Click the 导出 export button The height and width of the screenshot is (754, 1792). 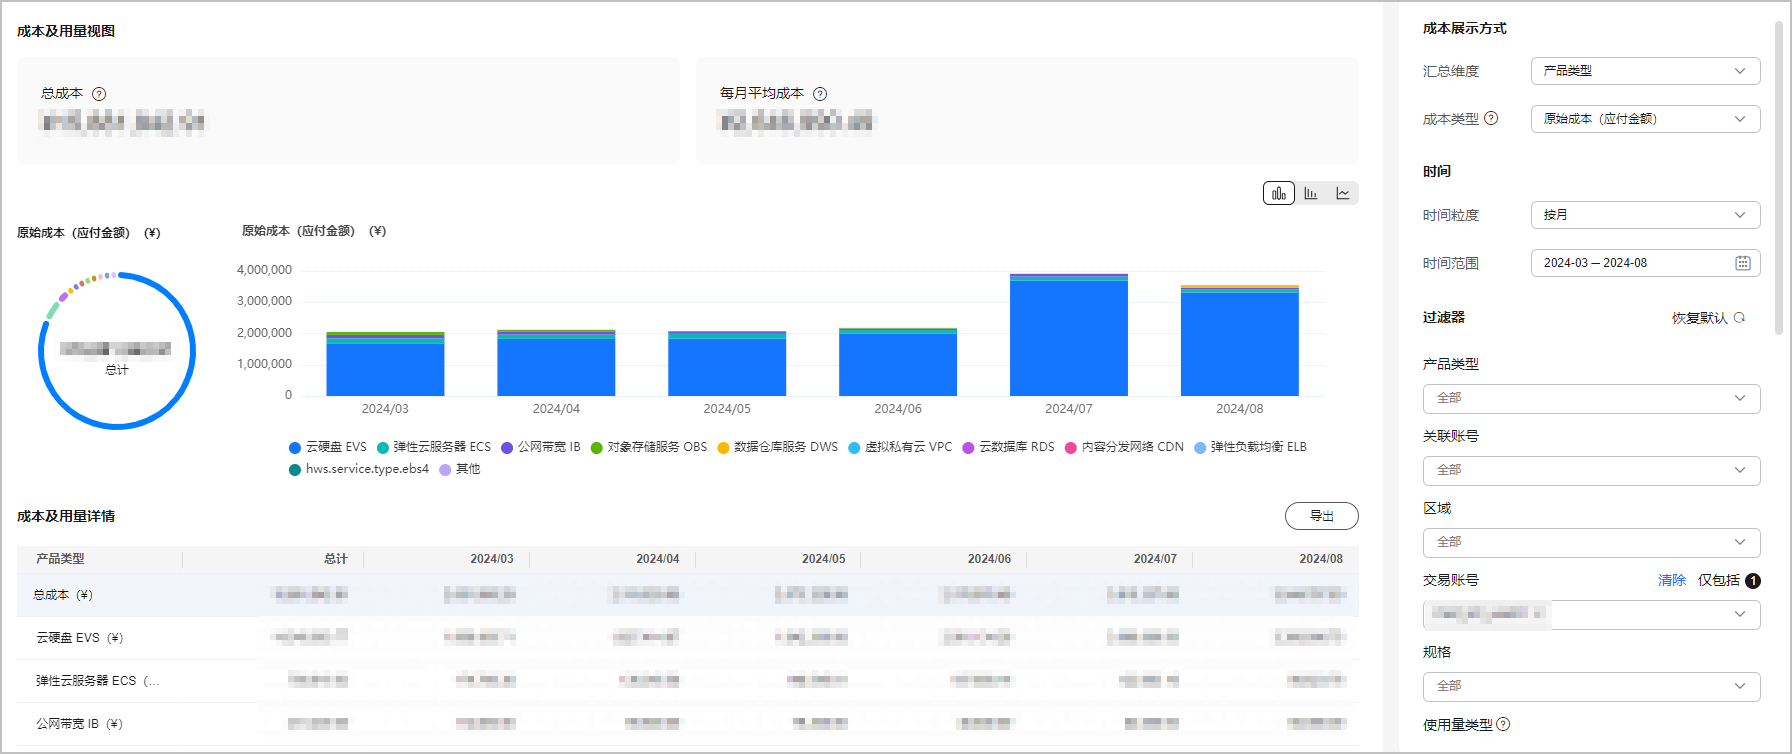point(1321,516)
